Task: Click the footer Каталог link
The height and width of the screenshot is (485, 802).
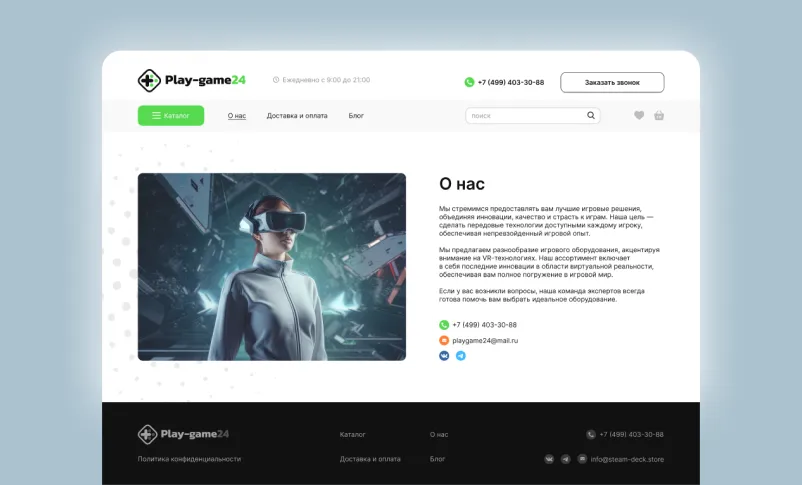Action: [x=353, y=435]
